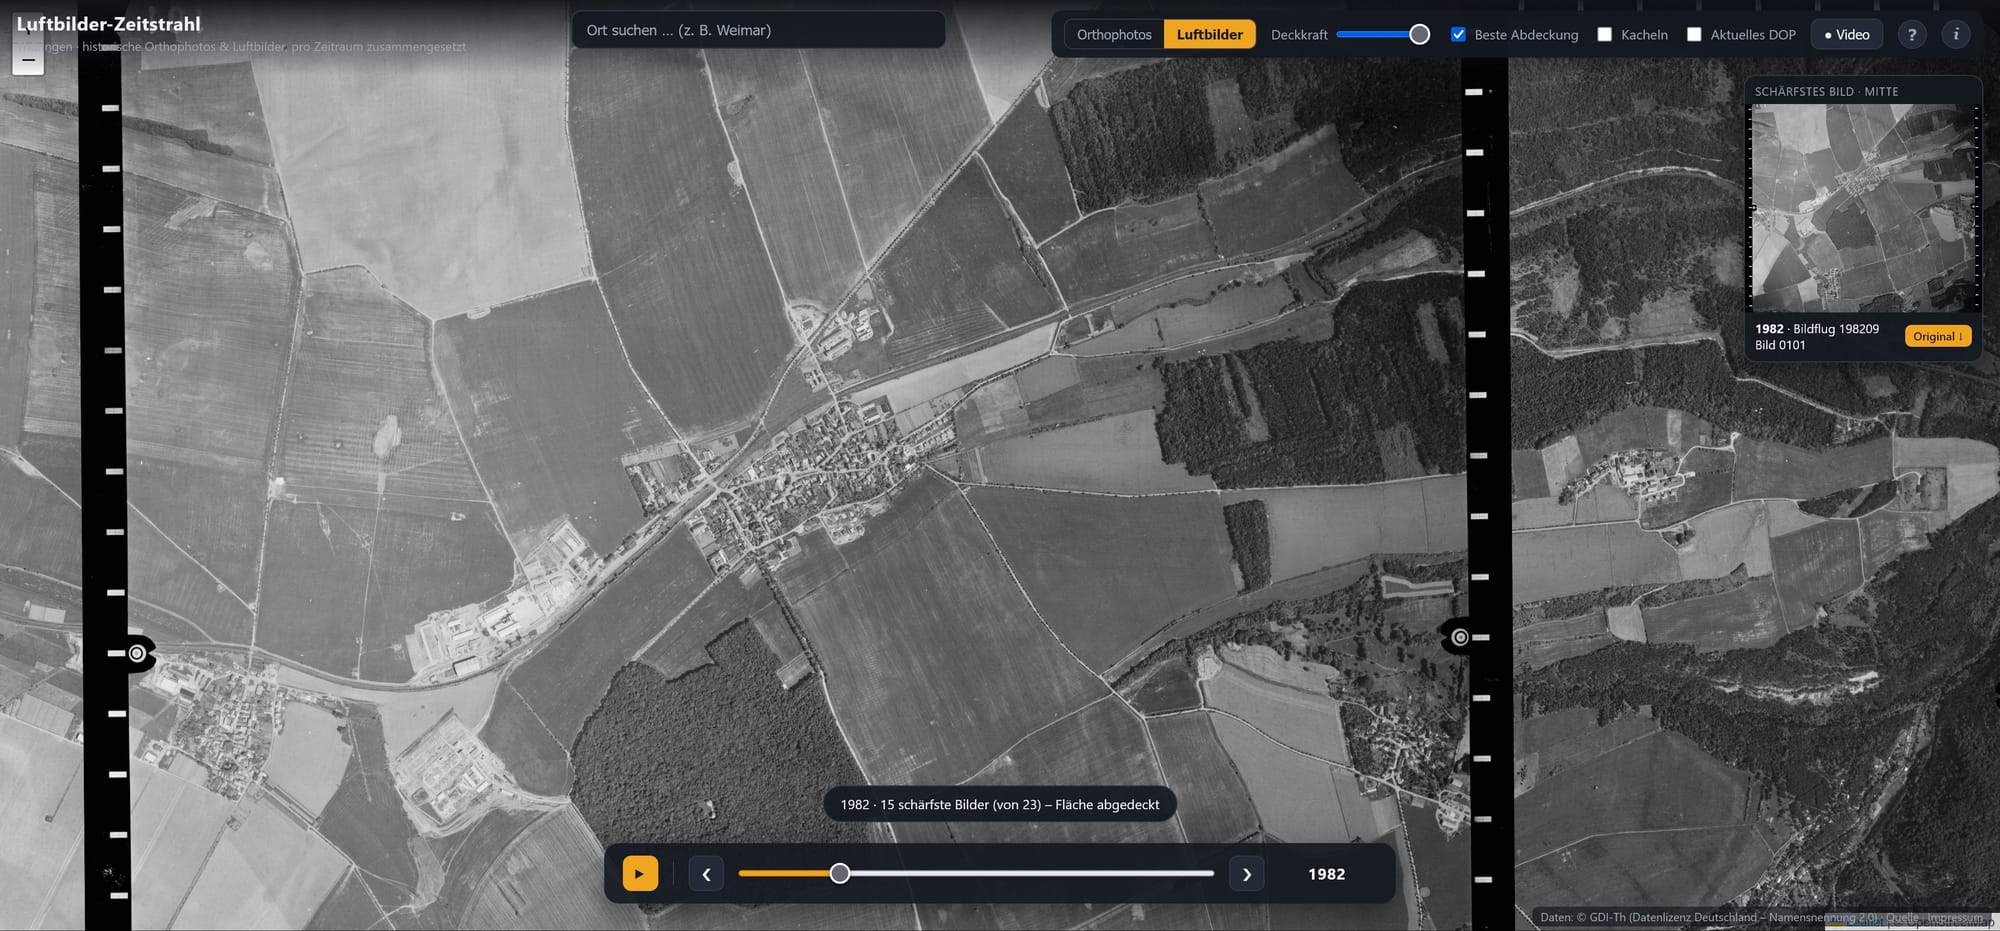
Task: Open the sharpest image thumbnail preview
Action: click(x=1864, y=208)
